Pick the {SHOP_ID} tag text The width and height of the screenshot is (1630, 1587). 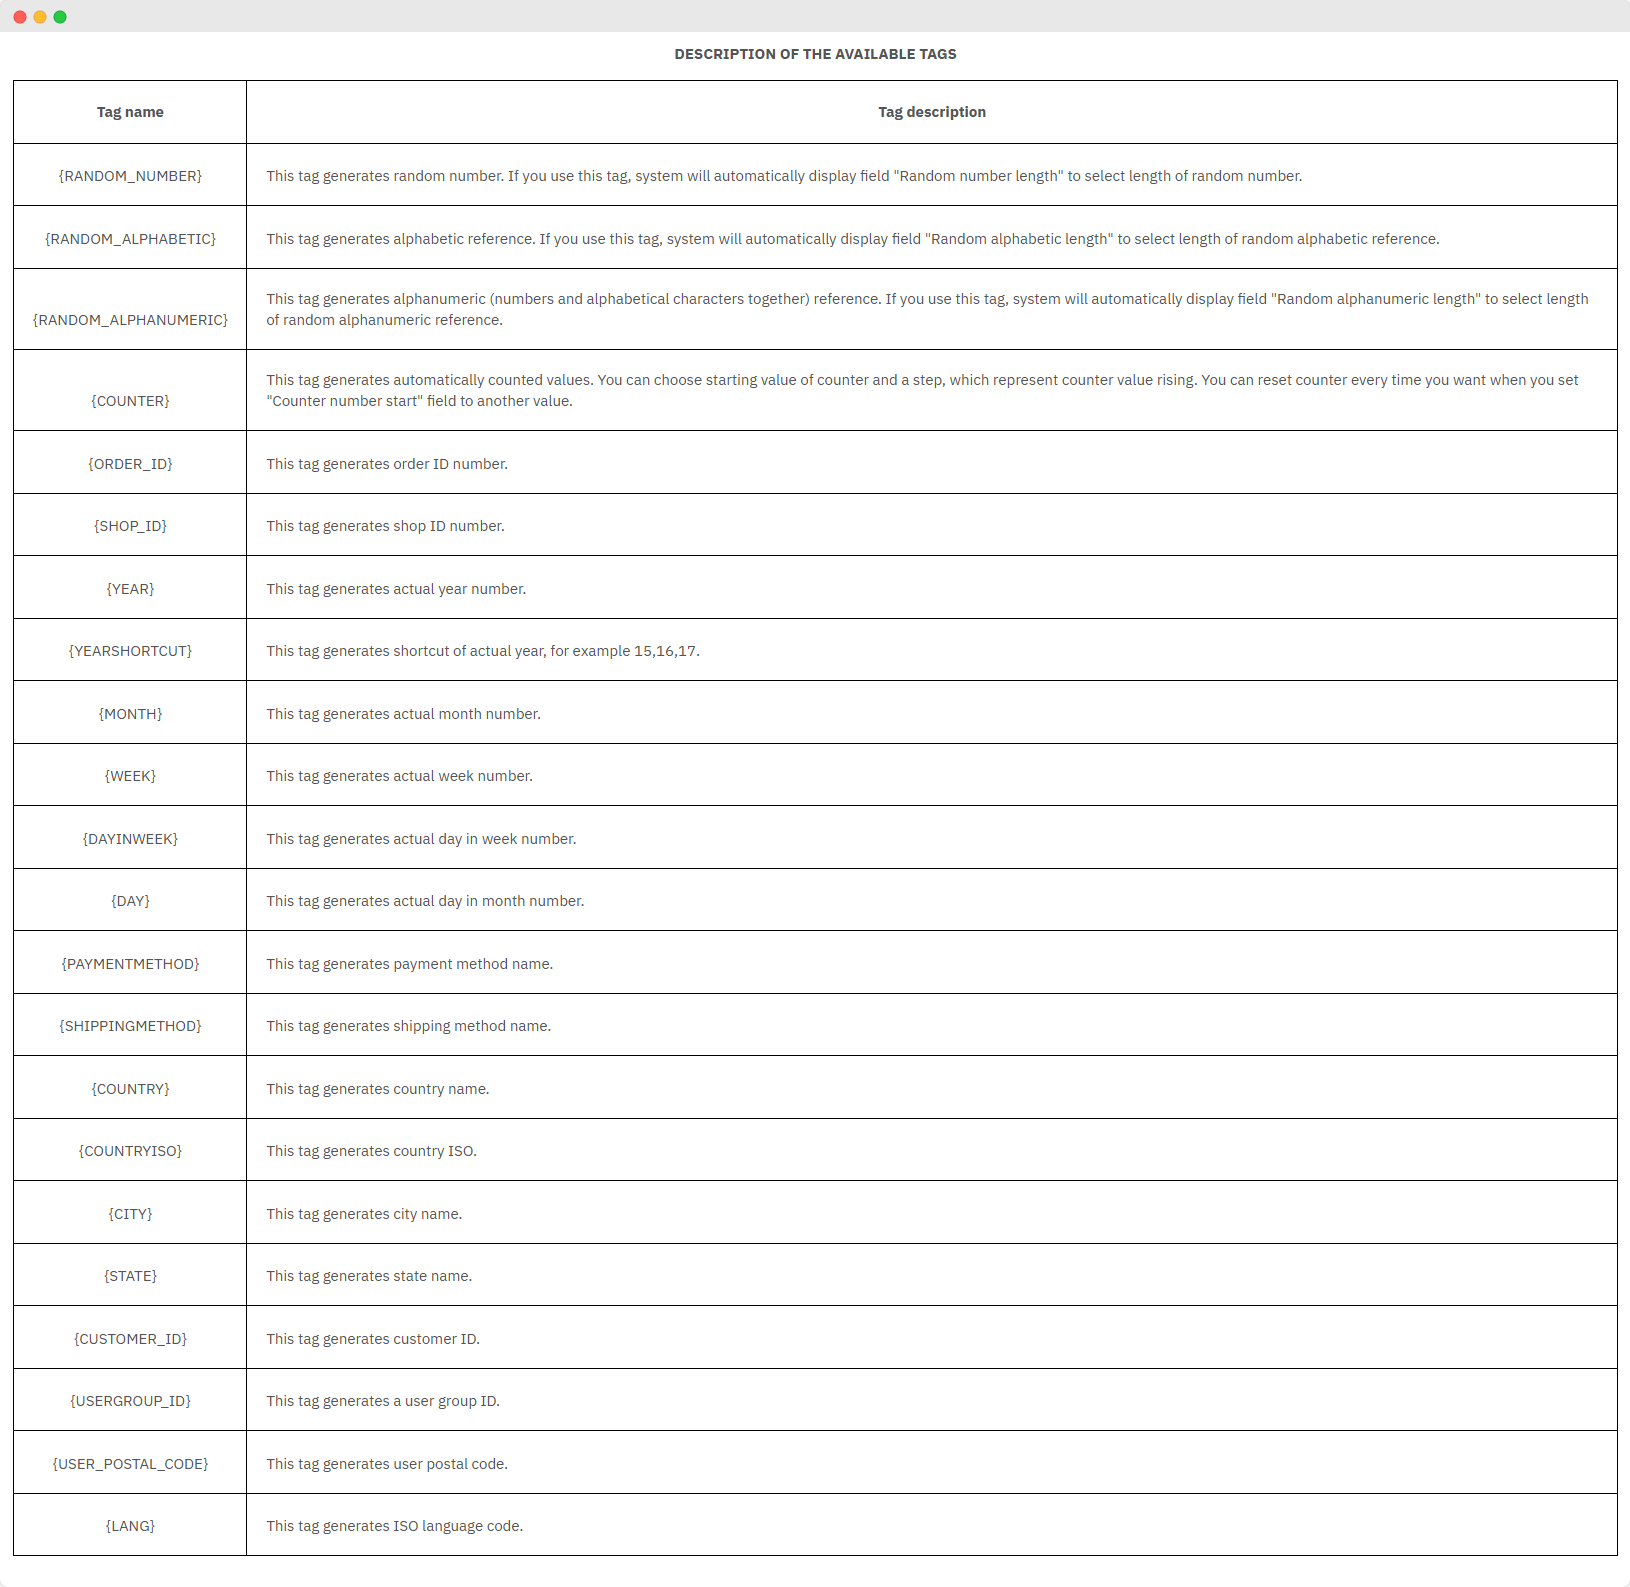[130, 526]
